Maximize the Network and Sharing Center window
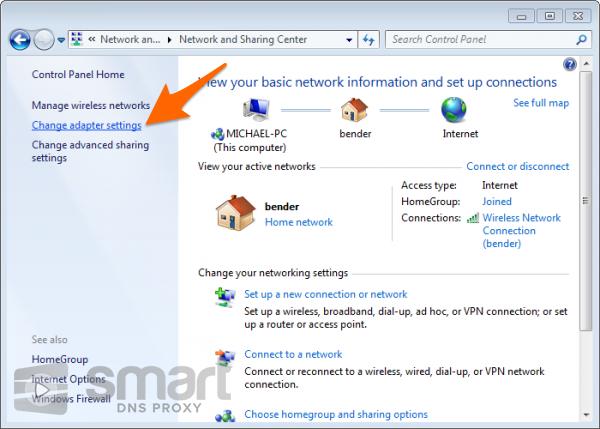Viewport: 600px width, 429px height. [x=550, y=16]
